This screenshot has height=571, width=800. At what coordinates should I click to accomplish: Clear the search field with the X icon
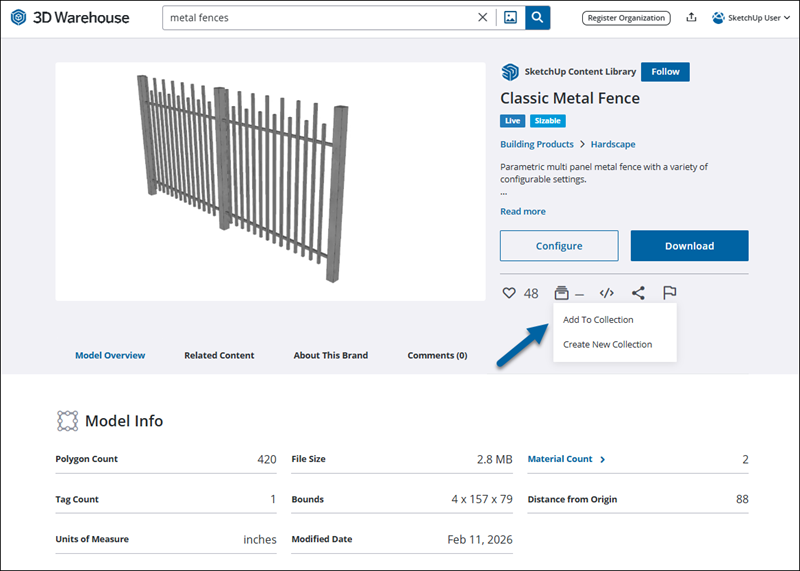(482, 17)
